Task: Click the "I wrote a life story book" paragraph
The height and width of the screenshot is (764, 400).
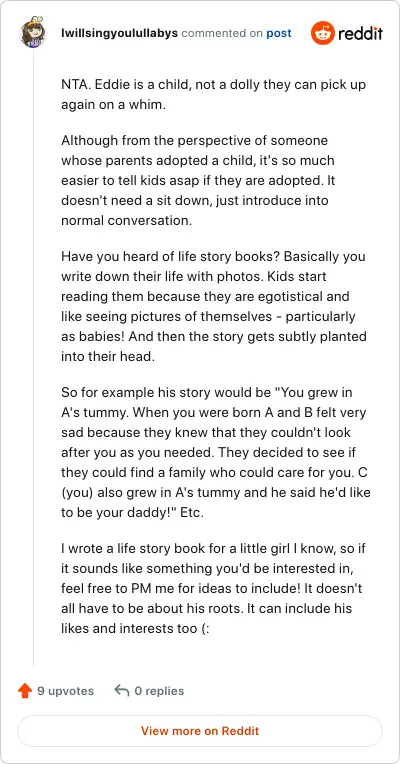Action: pyautogui.click(x=213, y=588)
